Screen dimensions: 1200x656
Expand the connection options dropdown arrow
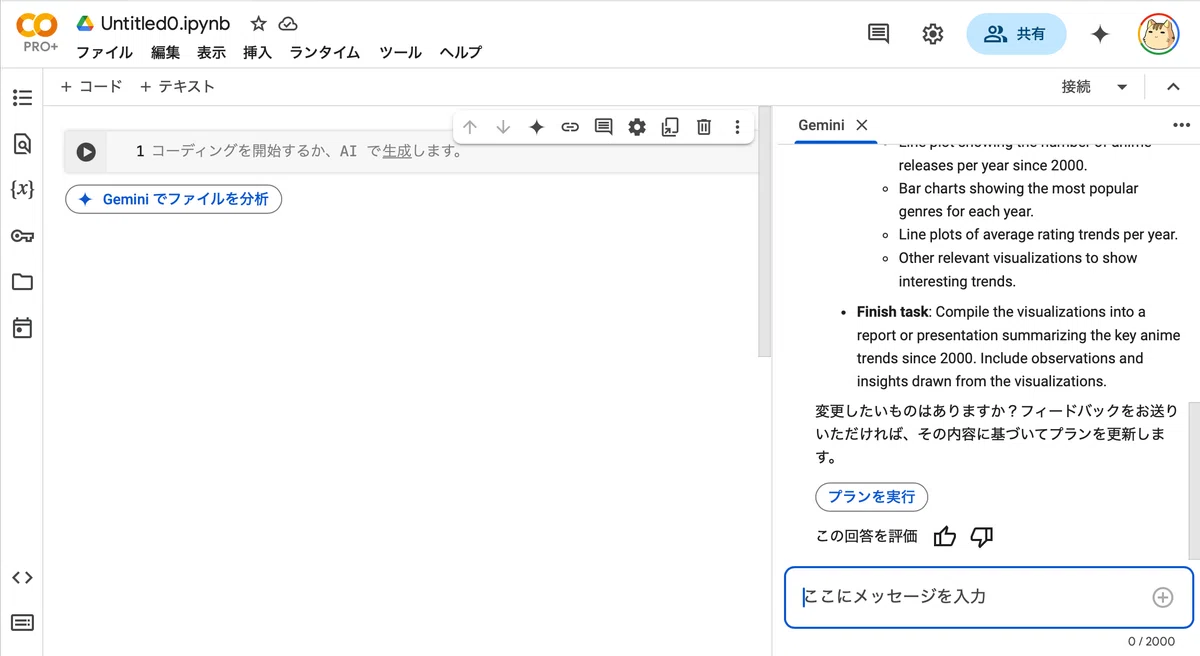click(x=1122, y=87)
